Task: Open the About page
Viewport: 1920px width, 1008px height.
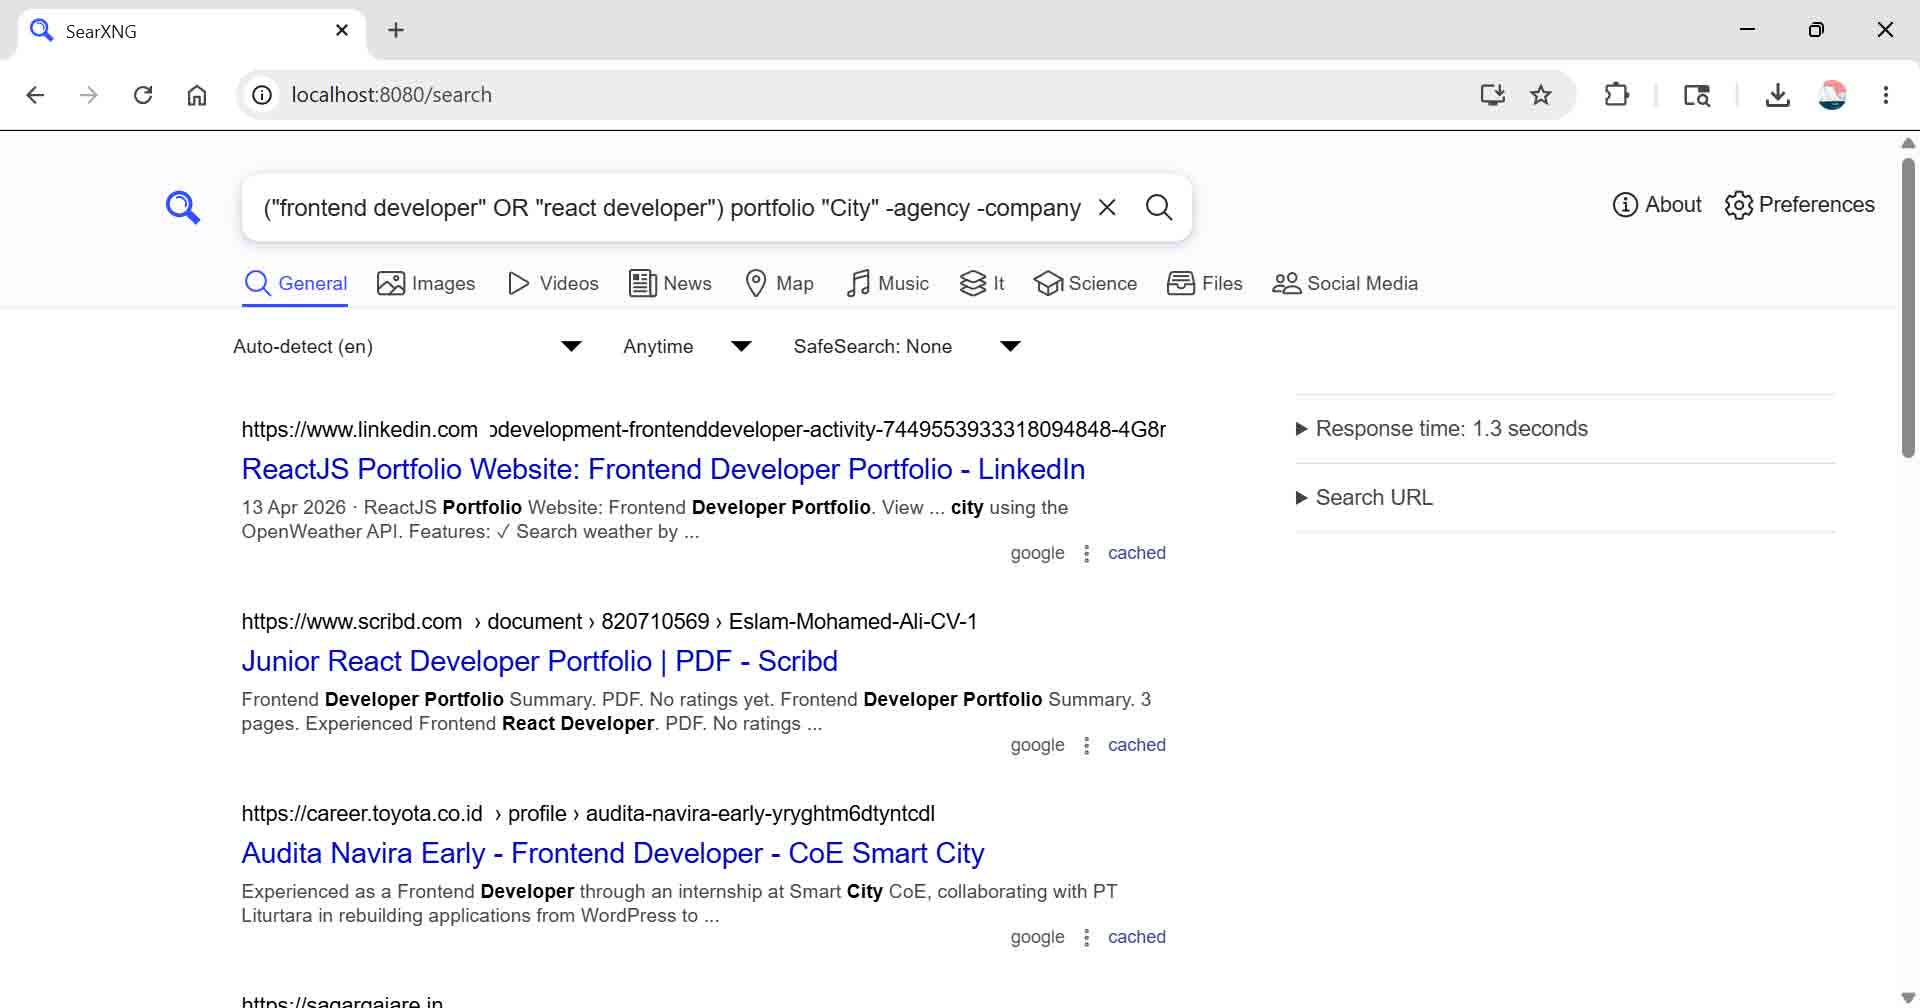Action: click(x=1657, y=205)
